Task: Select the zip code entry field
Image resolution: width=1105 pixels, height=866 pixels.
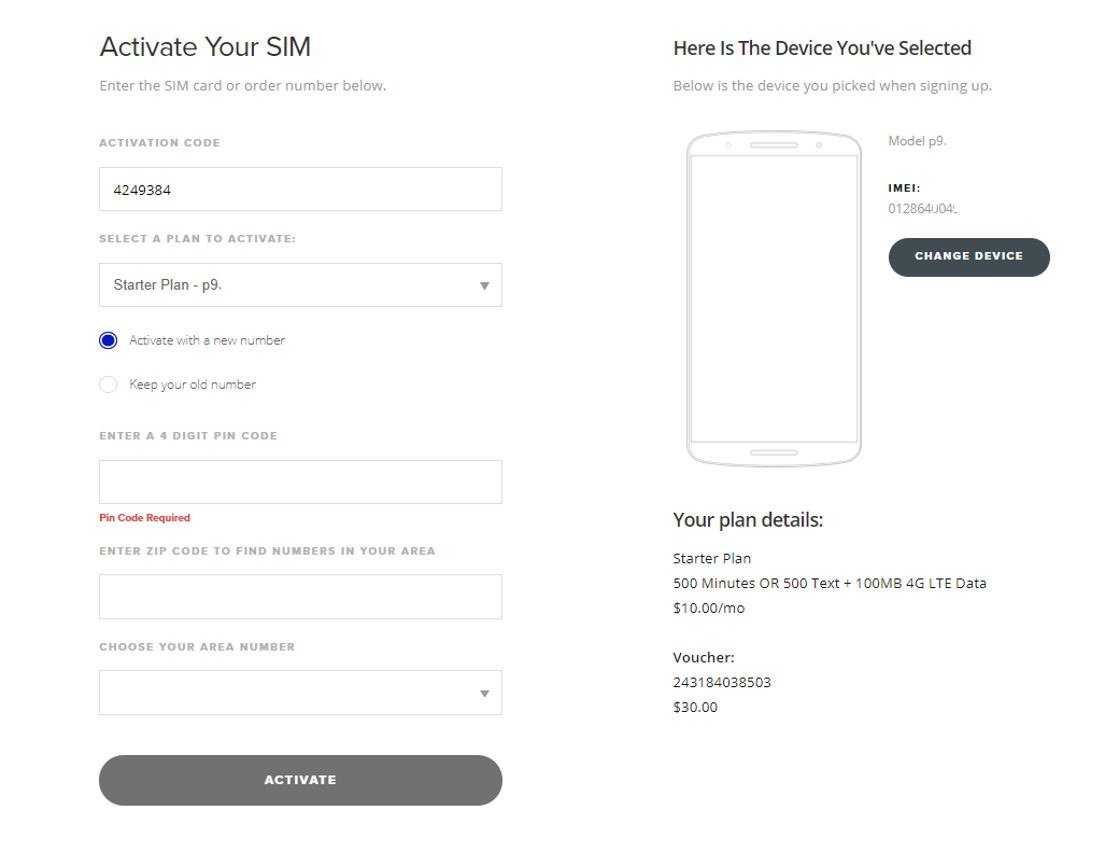Action: point(300,596)
